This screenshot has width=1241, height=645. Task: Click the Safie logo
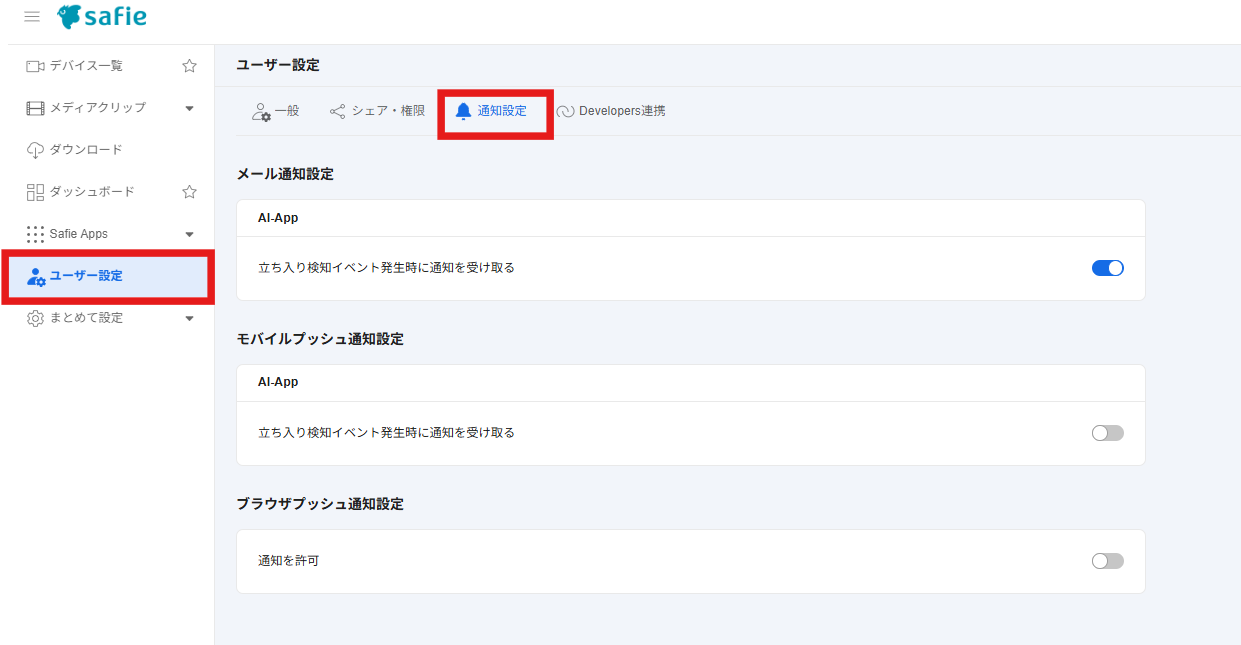tap(101, 17)
